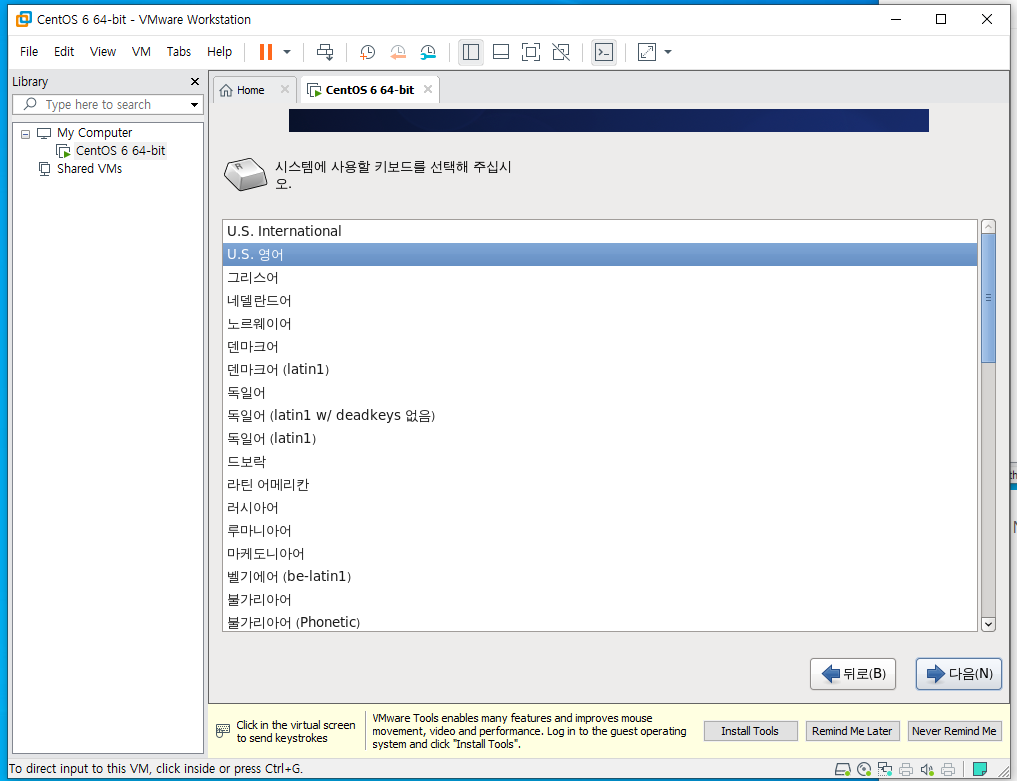Select the 그리스어 keyboard row
Image resolution: width=1017 pixels, height=781 pixels.
tap(599, 278)
